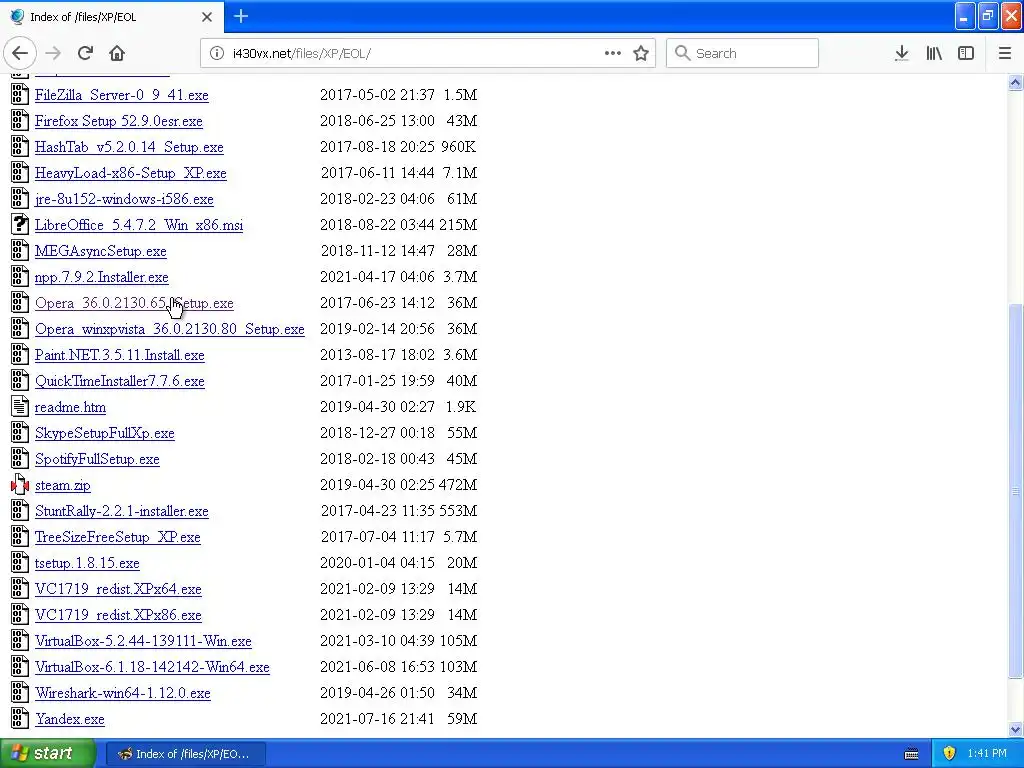Viewport: 1024px width, 768px height.
Task: Open the Firefox home page
Action: click(x=117, y=53)
